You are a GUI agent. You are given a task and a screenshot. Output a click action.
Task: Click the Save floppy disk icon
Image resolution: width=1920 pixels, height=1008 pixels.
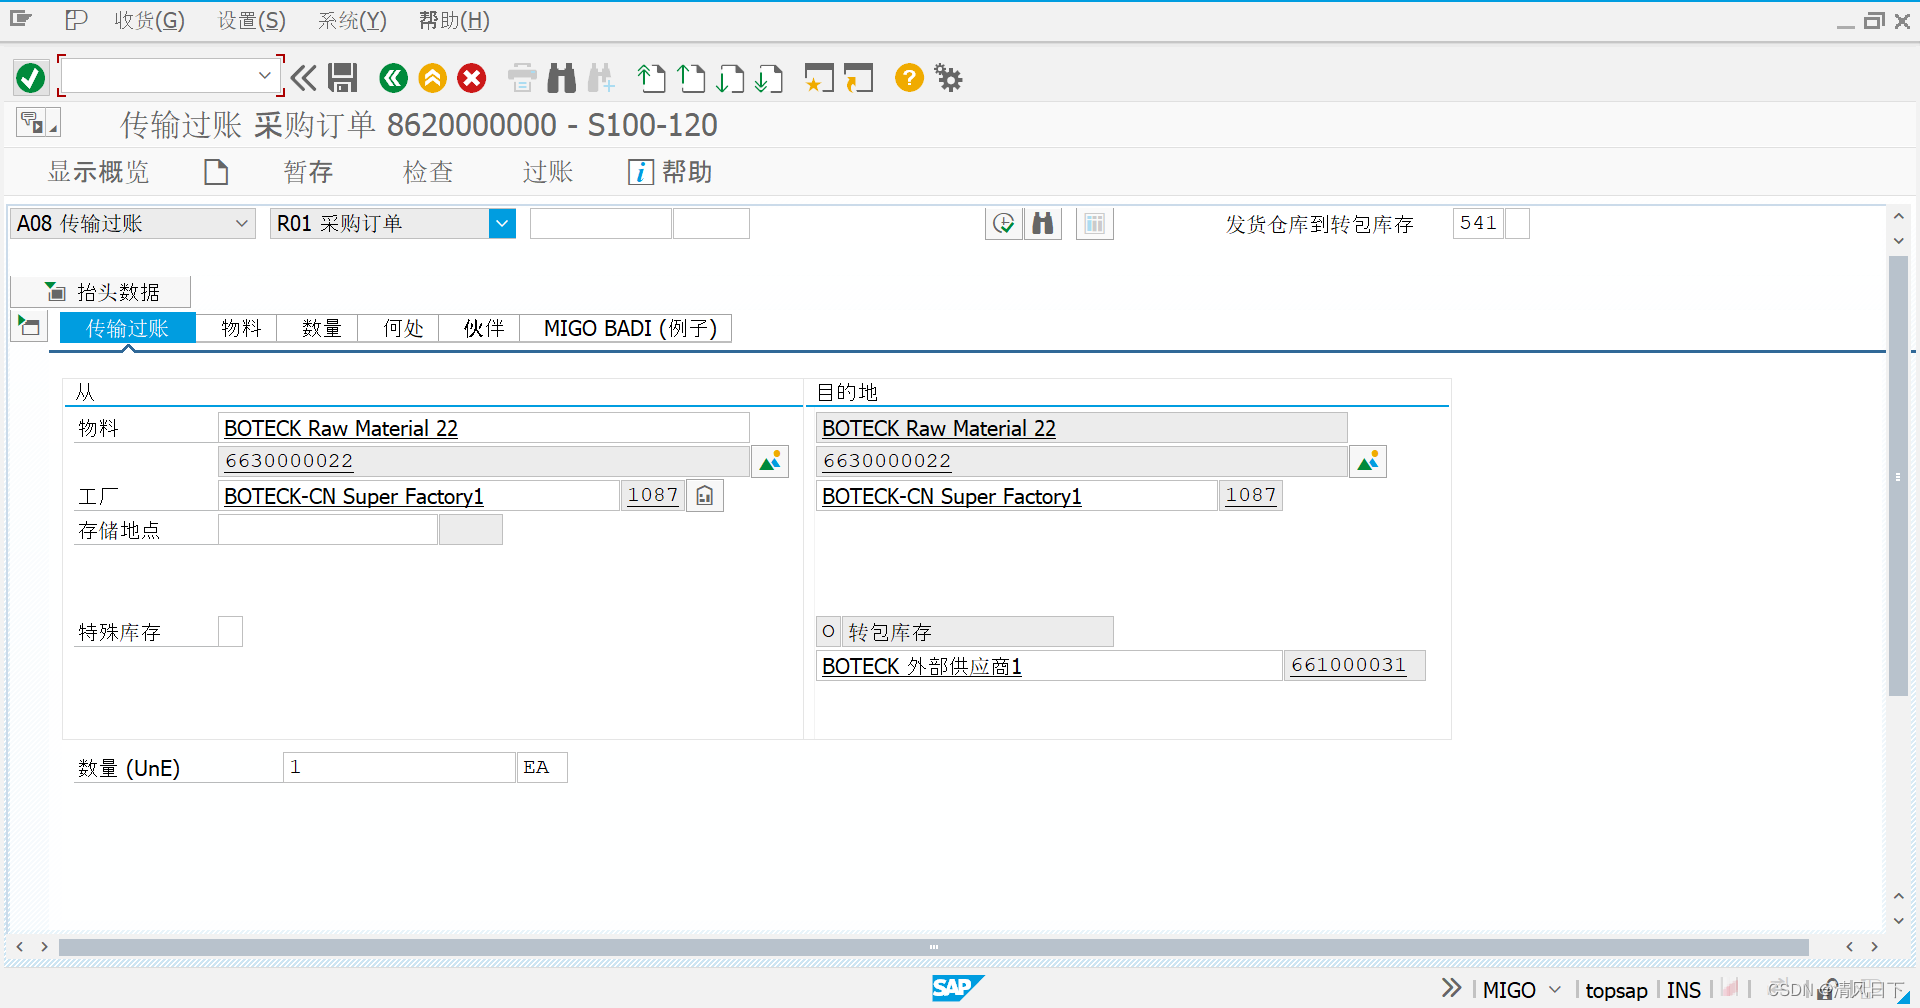click(343, 77)
